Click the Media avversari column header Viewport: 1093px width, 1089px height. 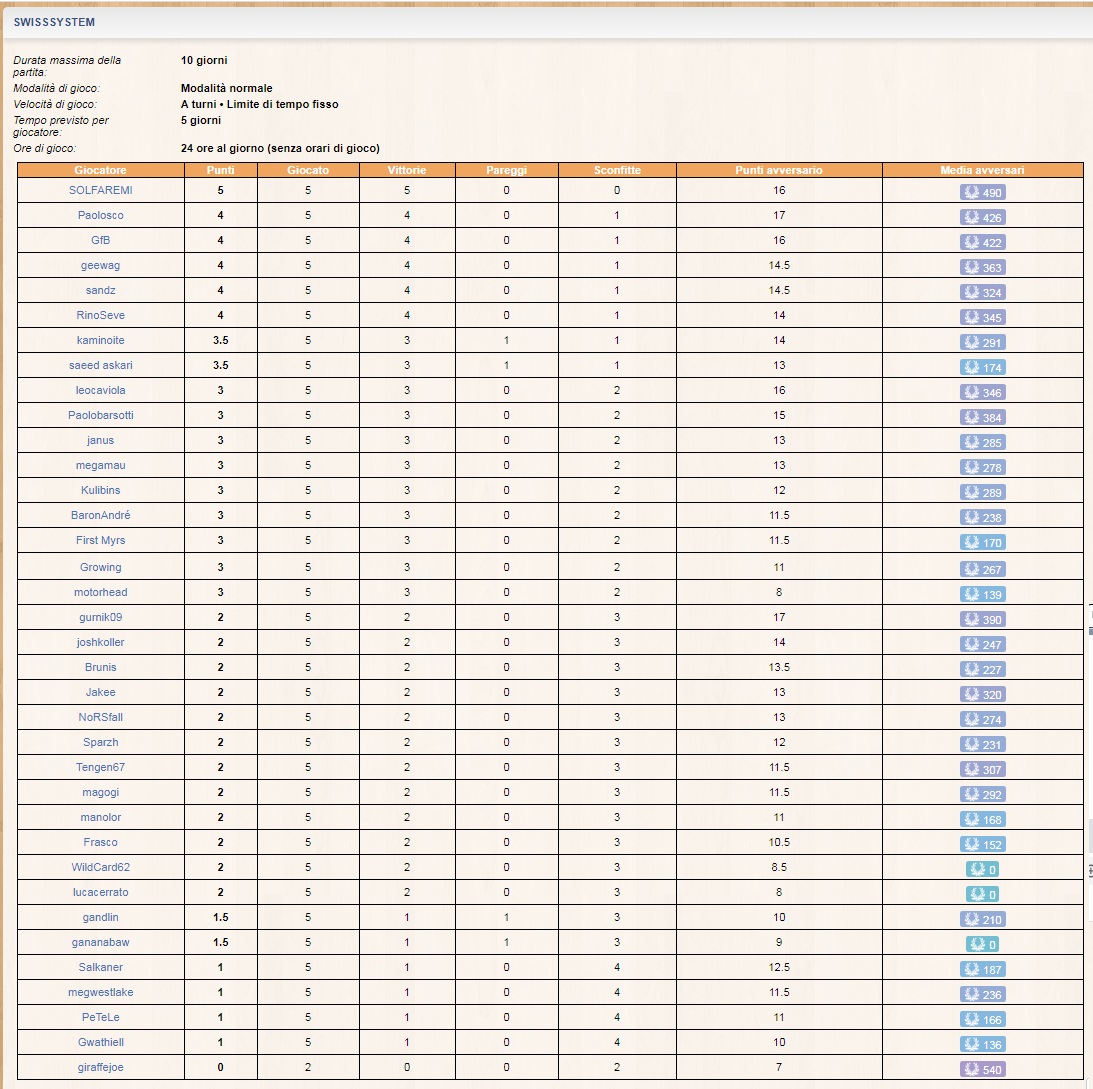coord(982,170)
